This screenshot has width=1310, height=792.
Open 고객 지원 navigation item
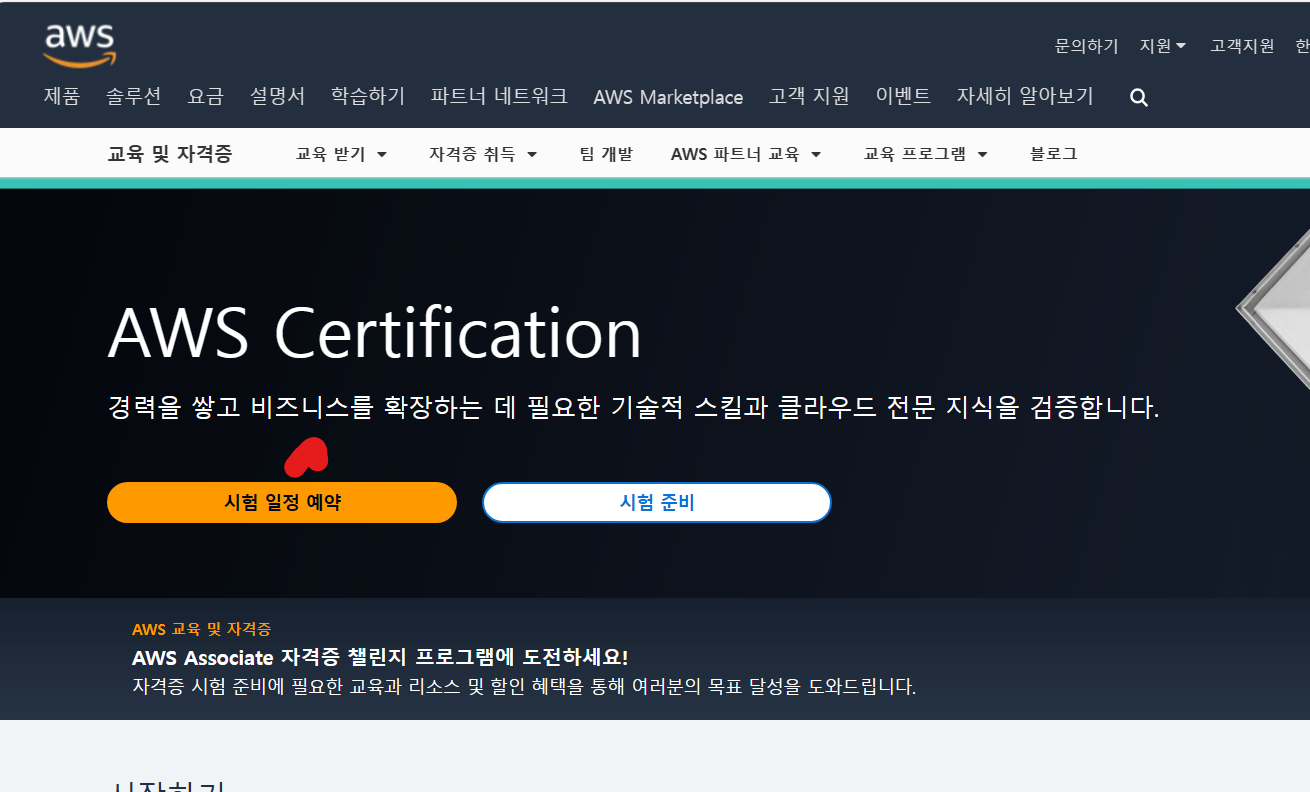pos(809,96)
